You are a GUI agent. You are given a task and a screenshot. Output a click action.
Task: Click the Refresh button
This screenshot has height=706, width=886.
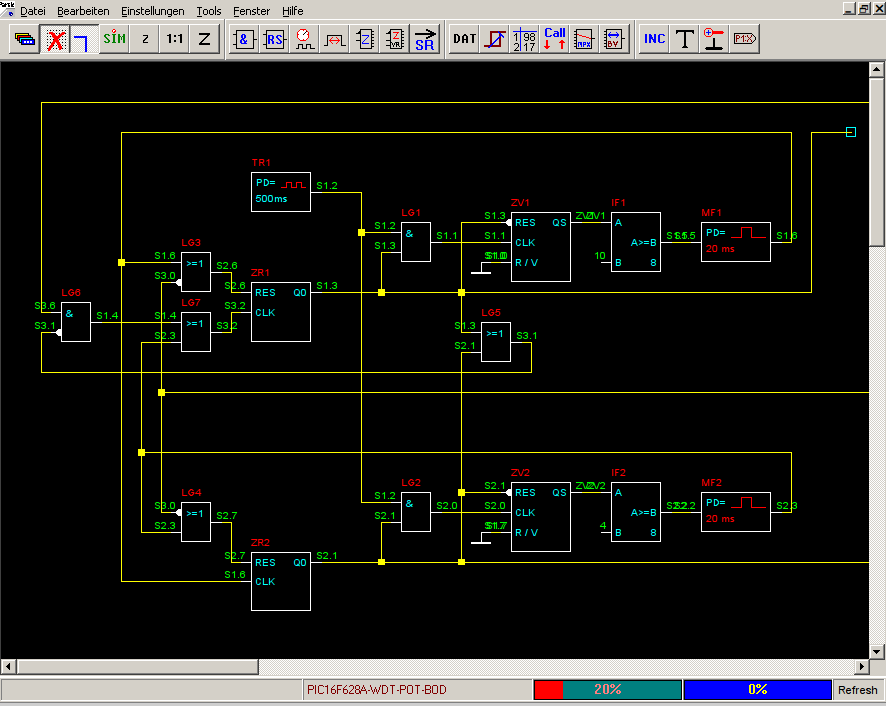coord(858,690)
